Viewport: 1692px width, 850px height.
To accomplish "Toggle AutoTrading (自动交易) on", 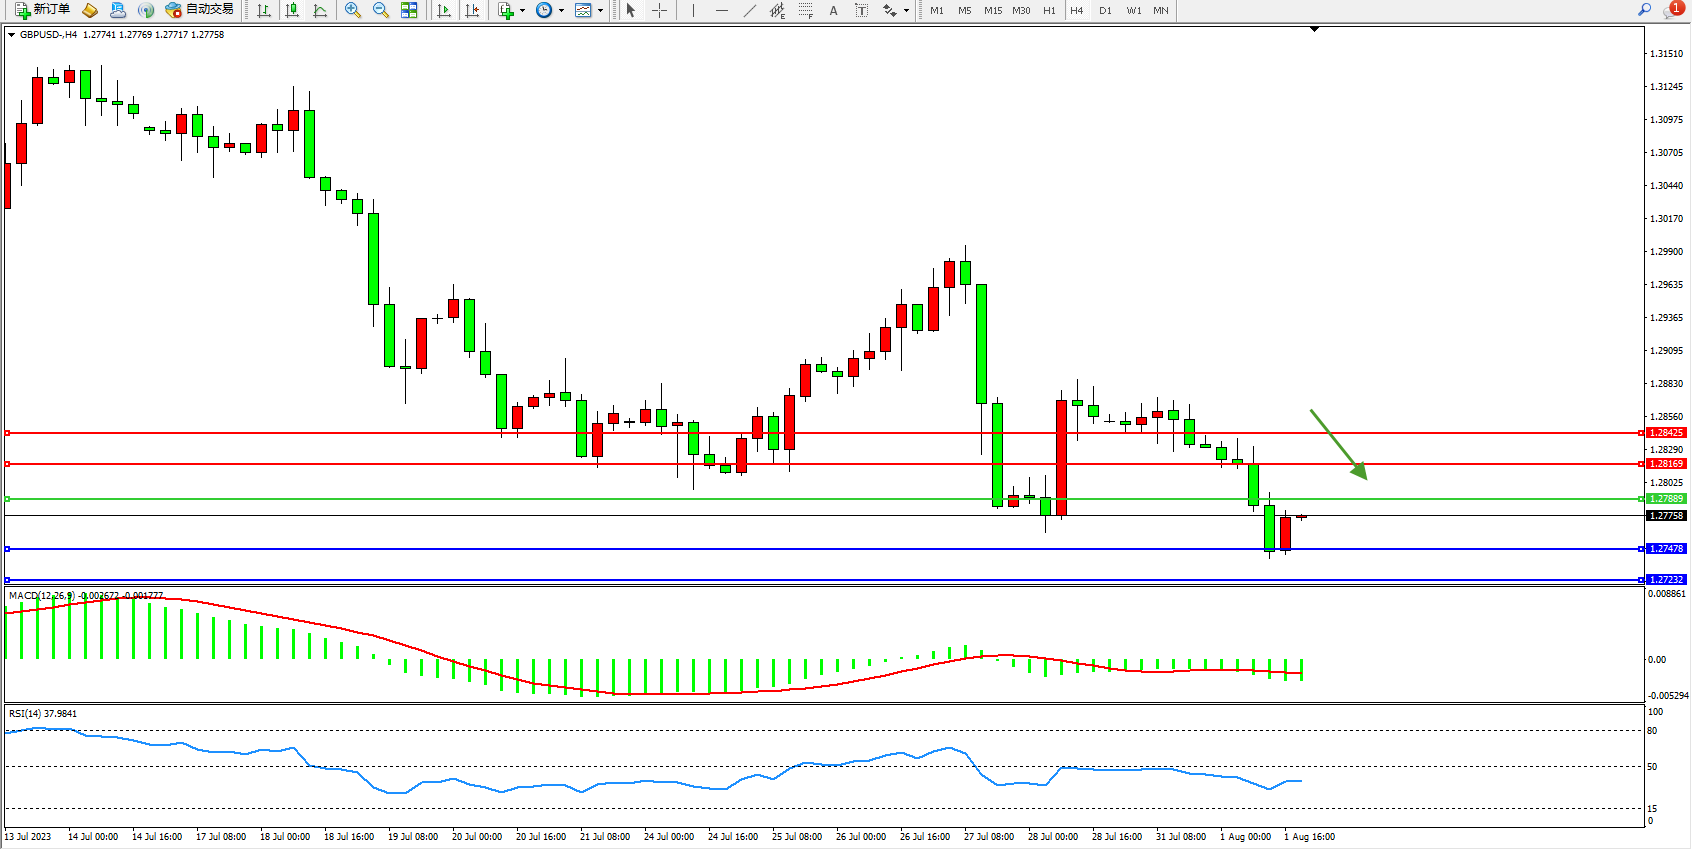I will click(199, 10).
